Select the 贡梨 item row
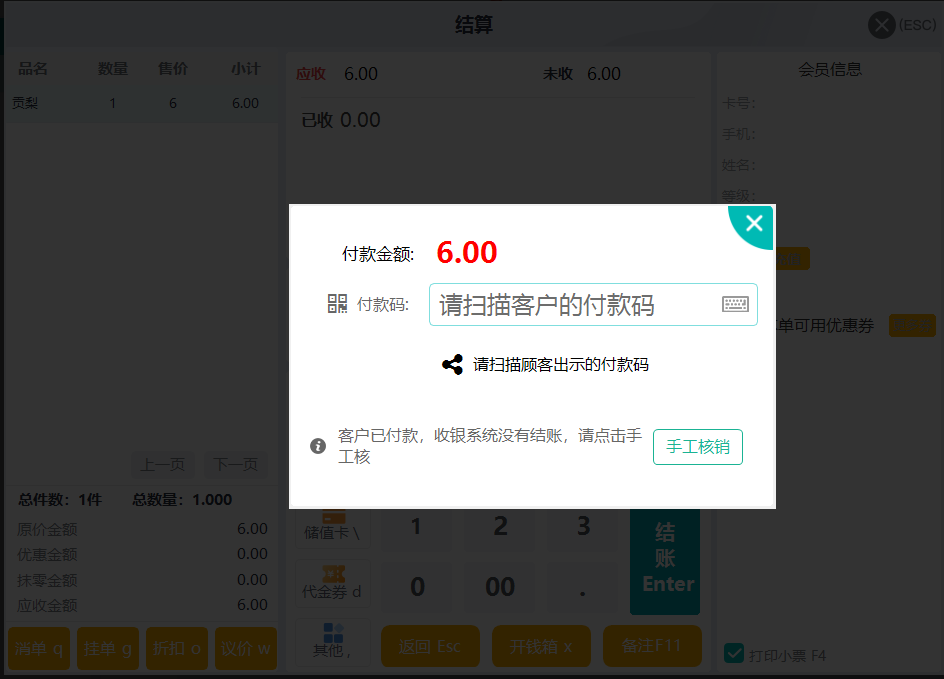Image resolution: width=944 pixels, height=679 pixels. 140,104
